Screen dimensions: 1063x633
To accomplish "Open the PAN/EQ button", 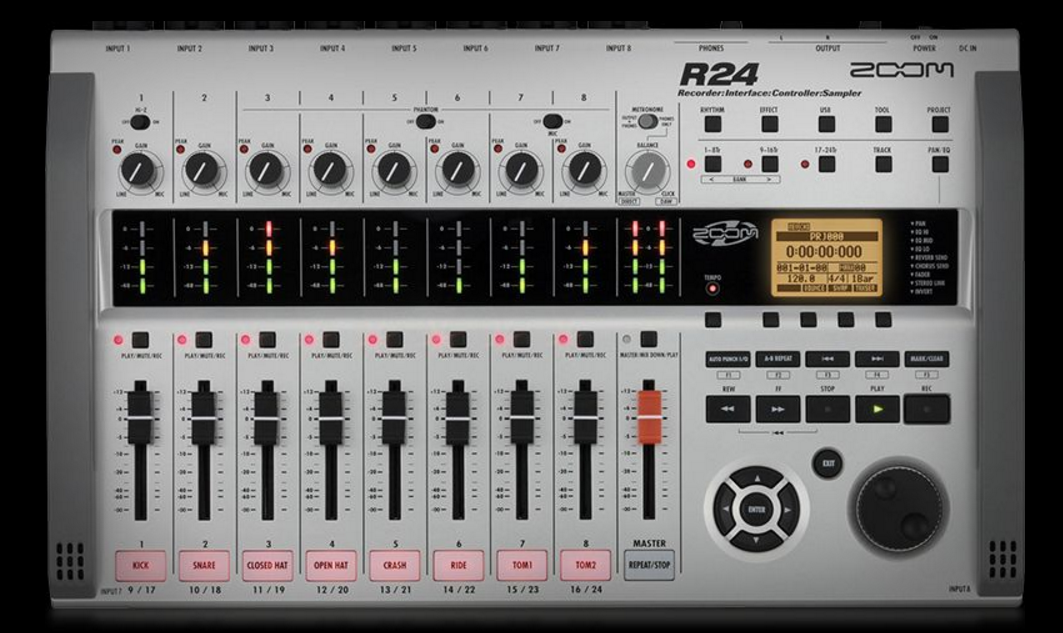I will (940, 164).
